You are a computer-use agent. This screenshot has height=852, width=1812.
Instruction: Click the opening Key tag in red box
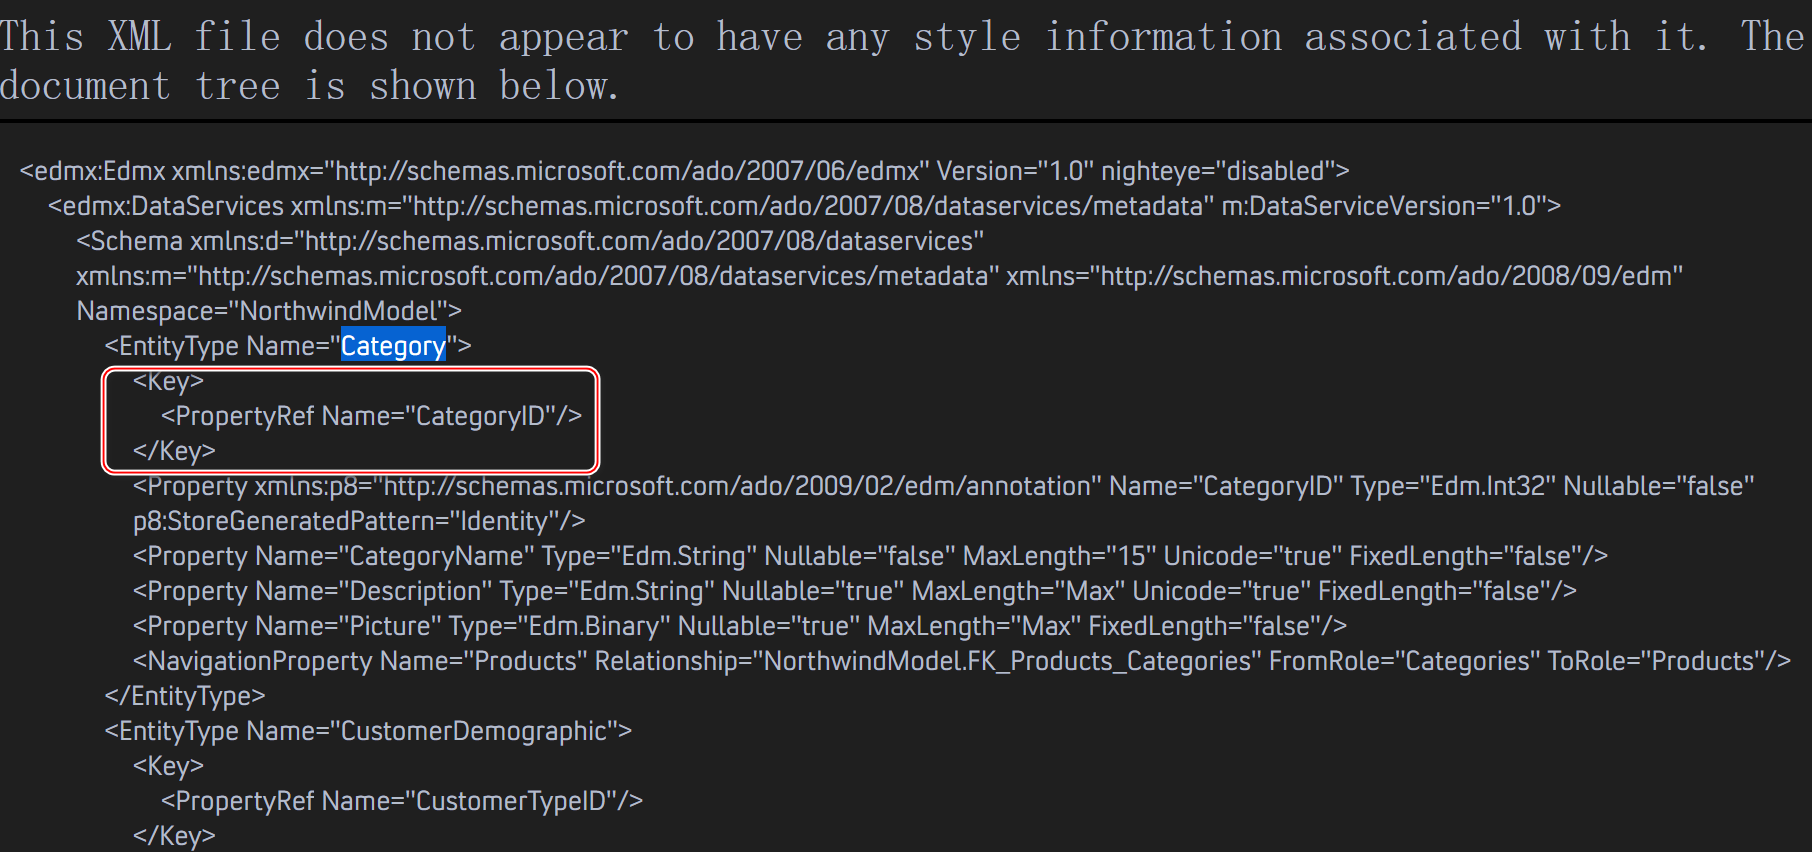pyautogui.click(x=168, y=381)
